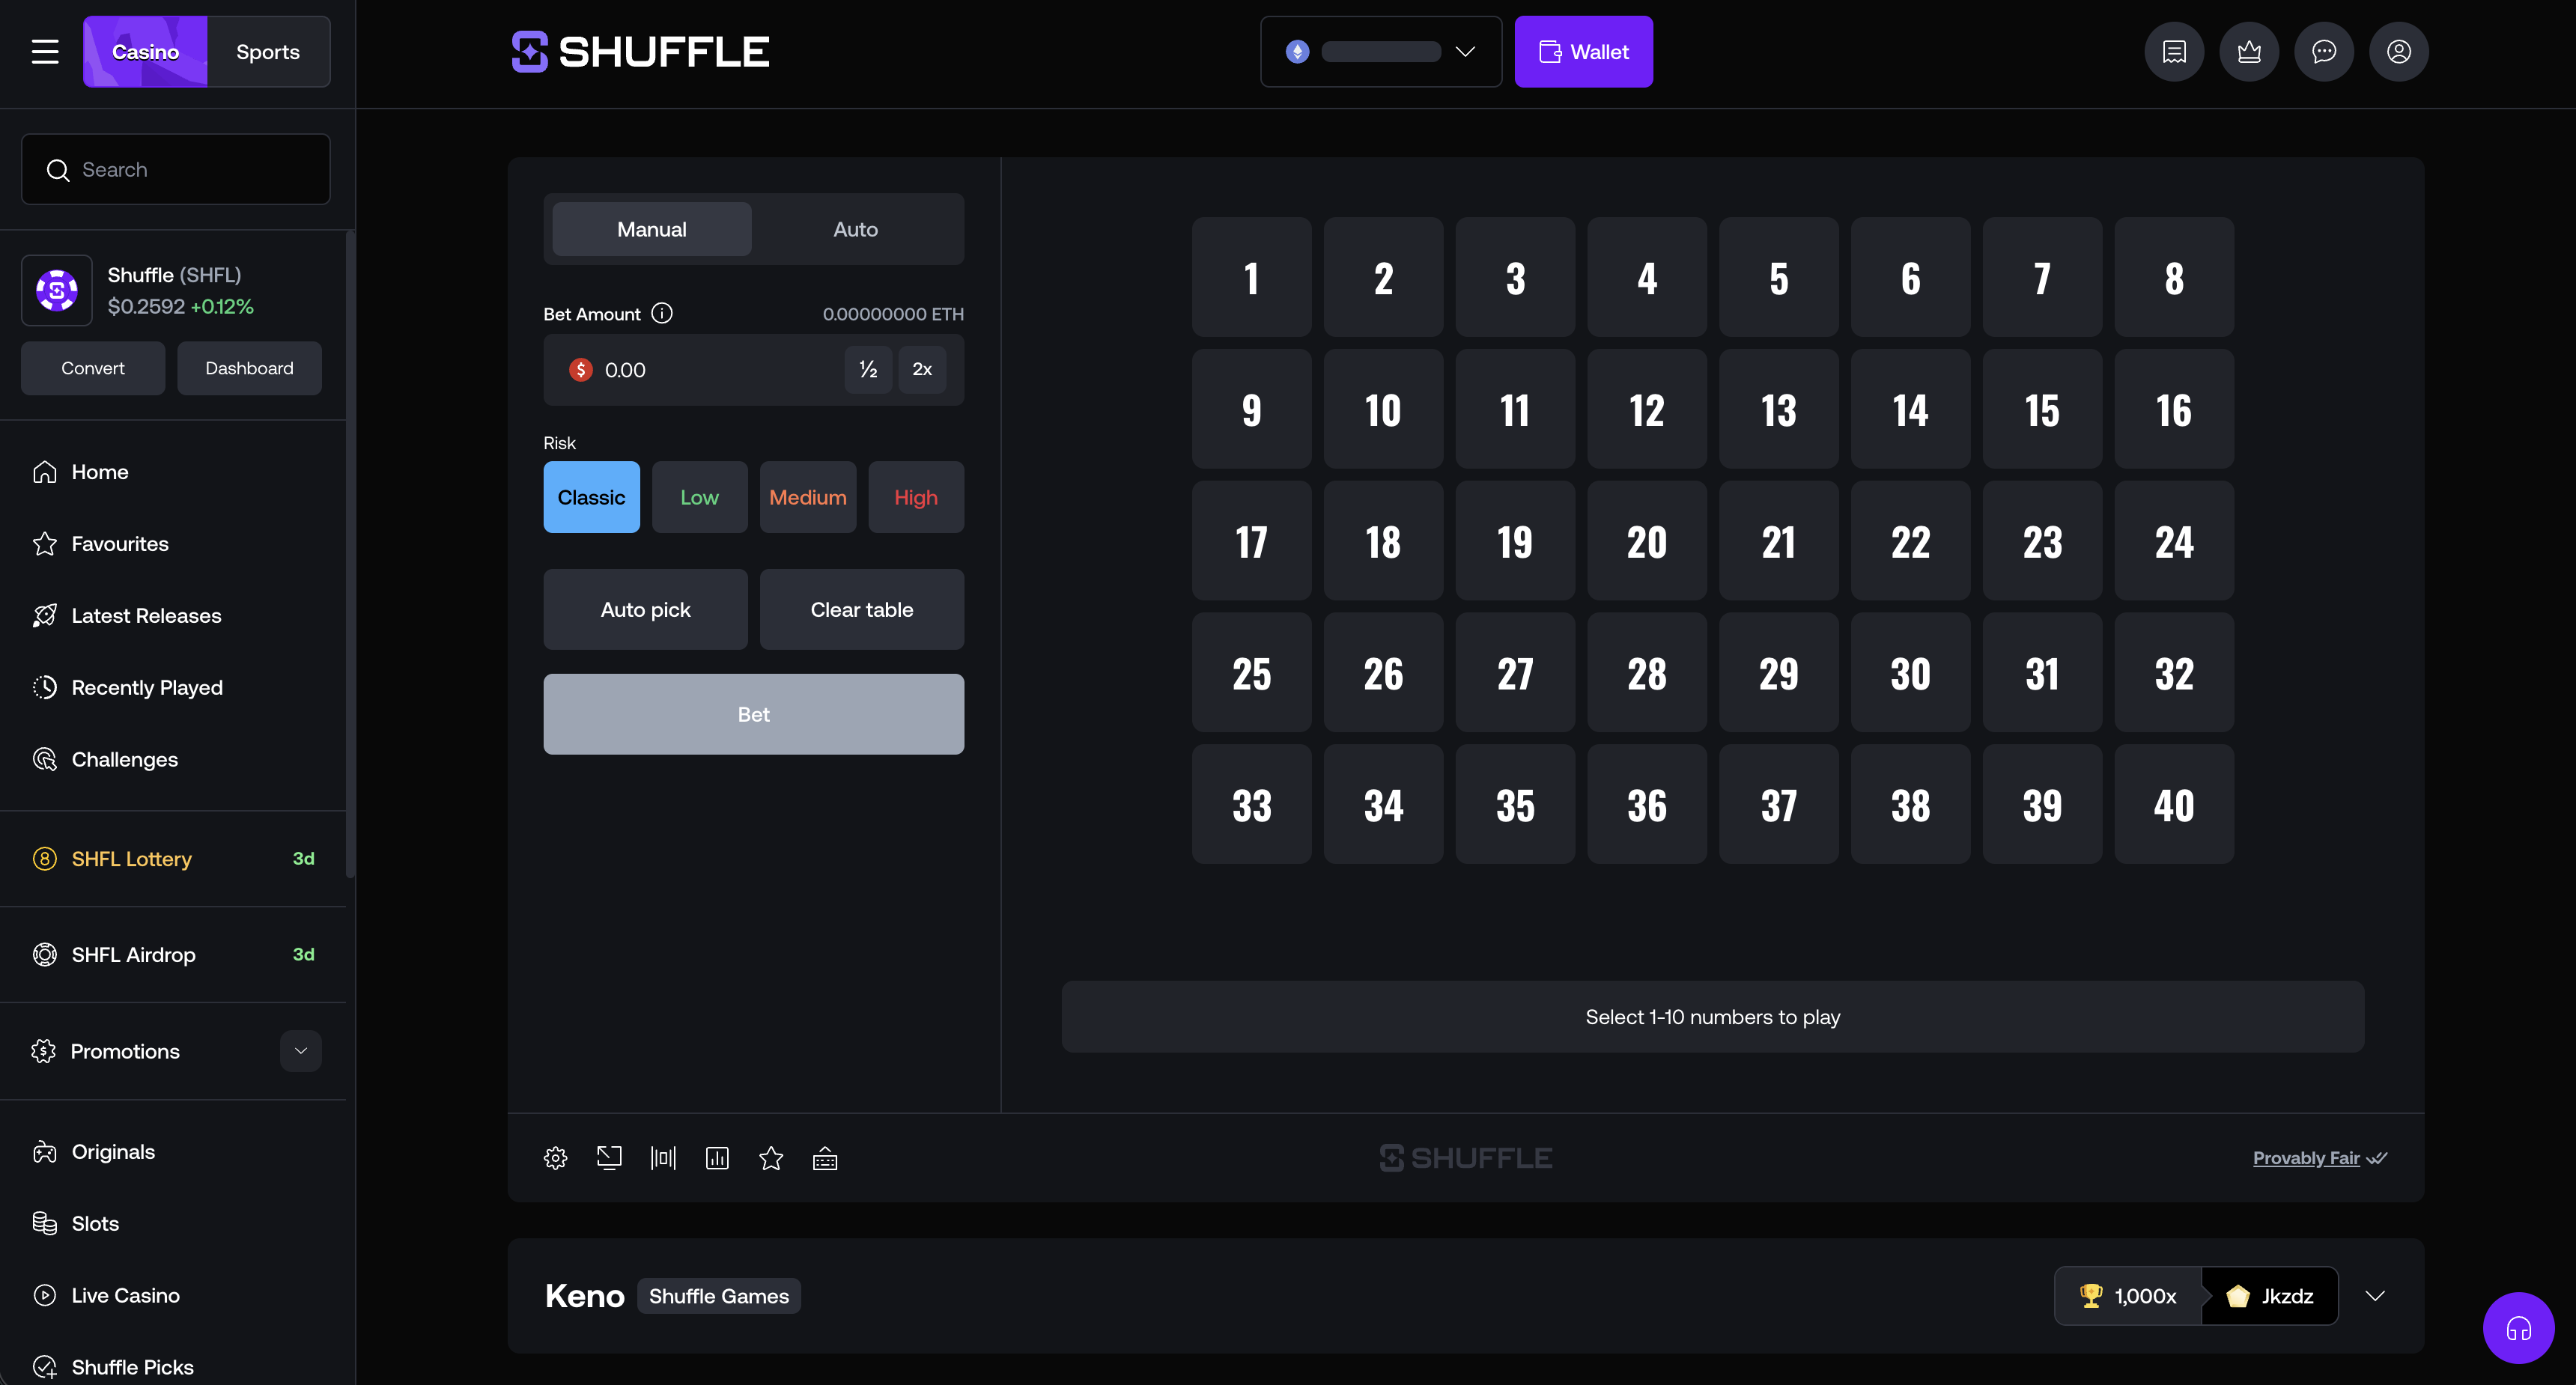This screenshot has width=2576, height=1385.
Task: Click the SHFL token logo icon
Action: (57, 290)
